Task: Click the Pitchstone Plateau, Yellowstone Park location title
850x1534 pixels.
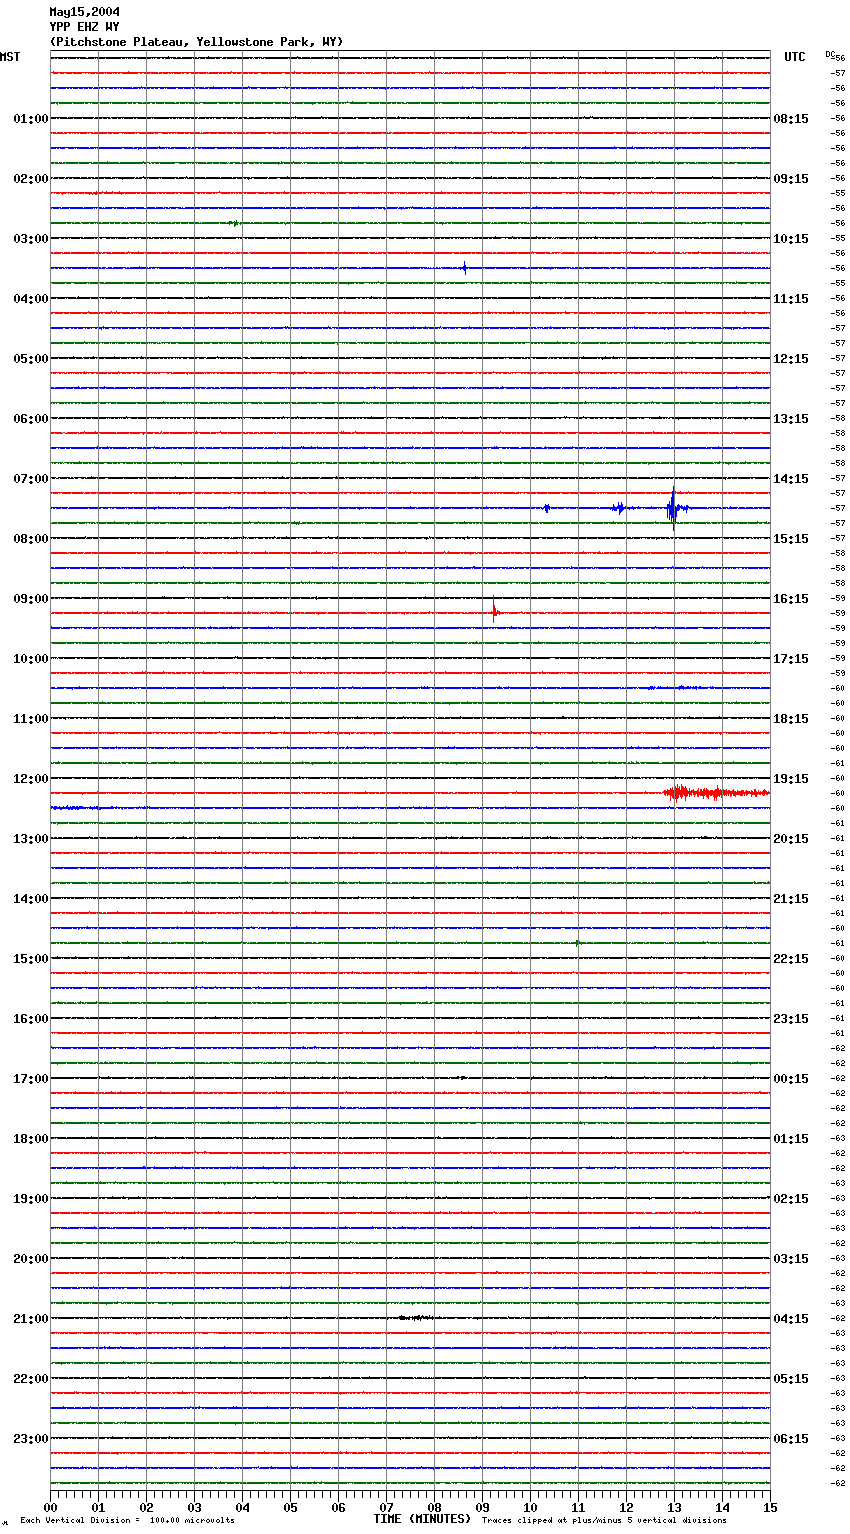Action: tap(196, 42)
